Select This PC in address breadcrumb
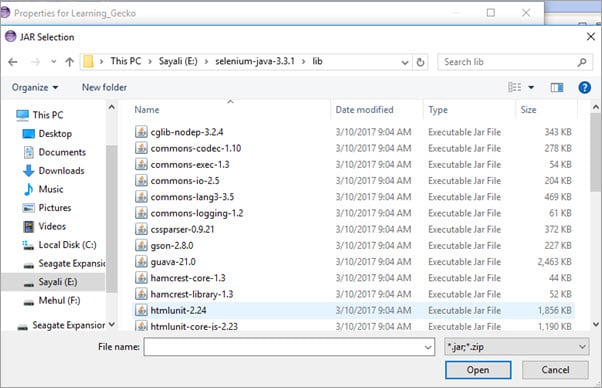The width and height of the screenshot is (602, 388). tap(126, 61)
